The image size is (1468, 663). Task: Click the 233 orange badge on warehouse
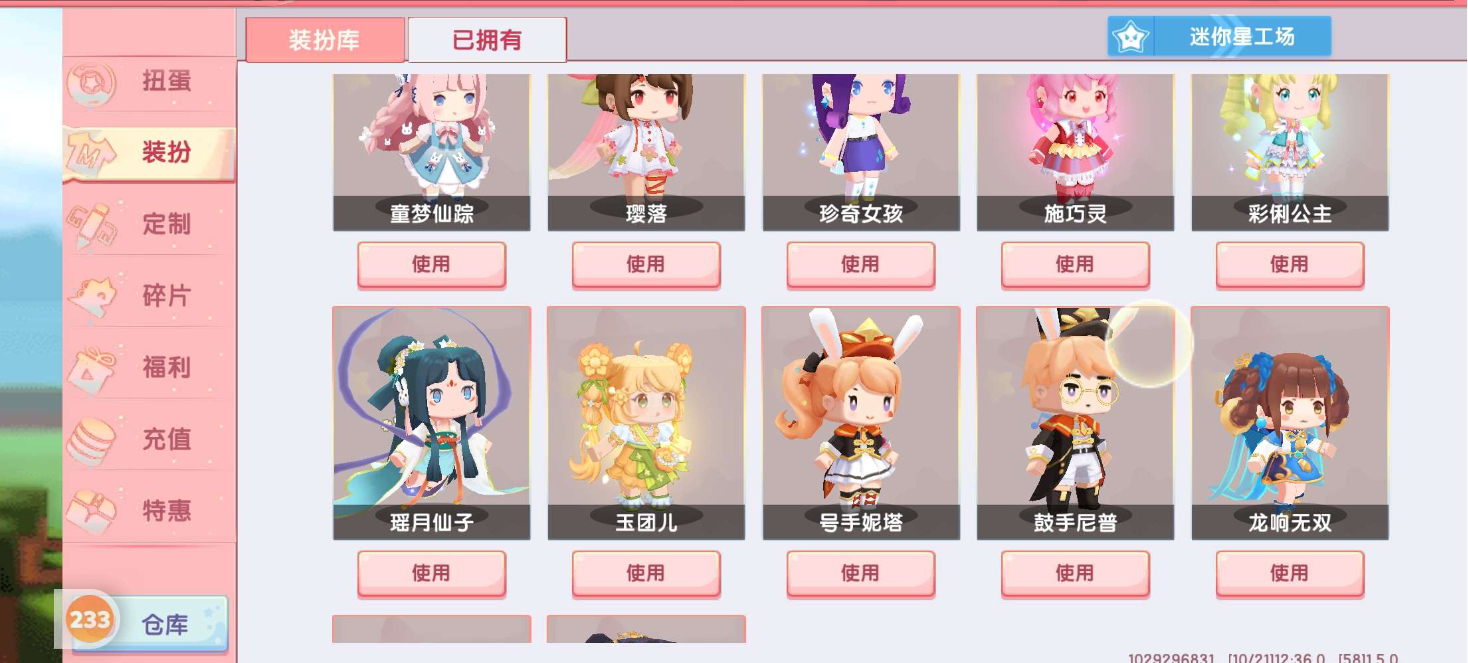click(x=89, y=619)
